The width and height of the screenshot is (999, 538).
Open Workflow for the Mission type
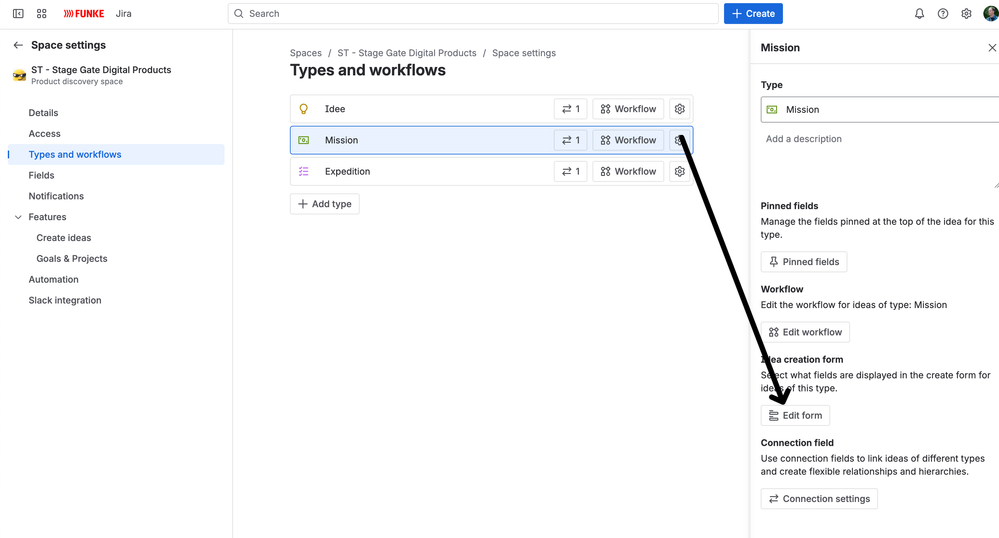[628, 140]
